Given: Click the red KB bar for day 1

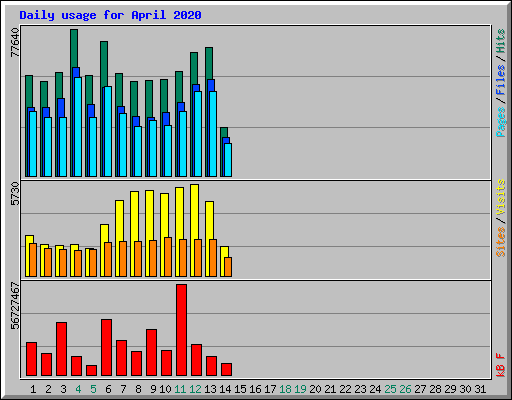Looking at the screenshot, I should coord(31,359).
